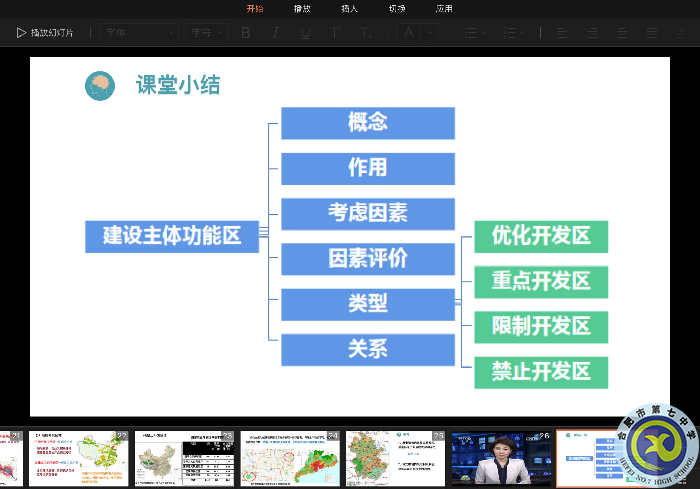Switch to the 开始 tab
700x489 pixels.
pyautogui.click(x=255, y=9)
